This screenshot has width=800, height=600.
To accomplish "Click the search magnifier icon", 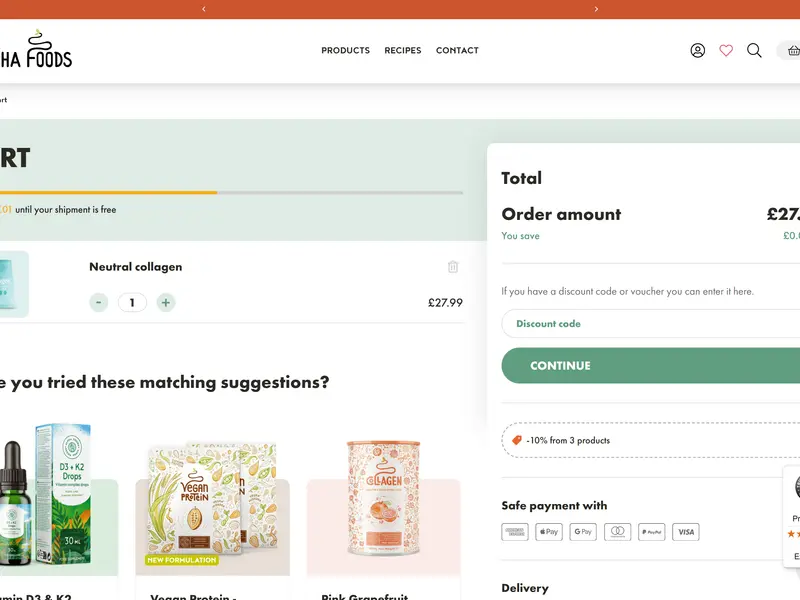I will click(754, 50).
